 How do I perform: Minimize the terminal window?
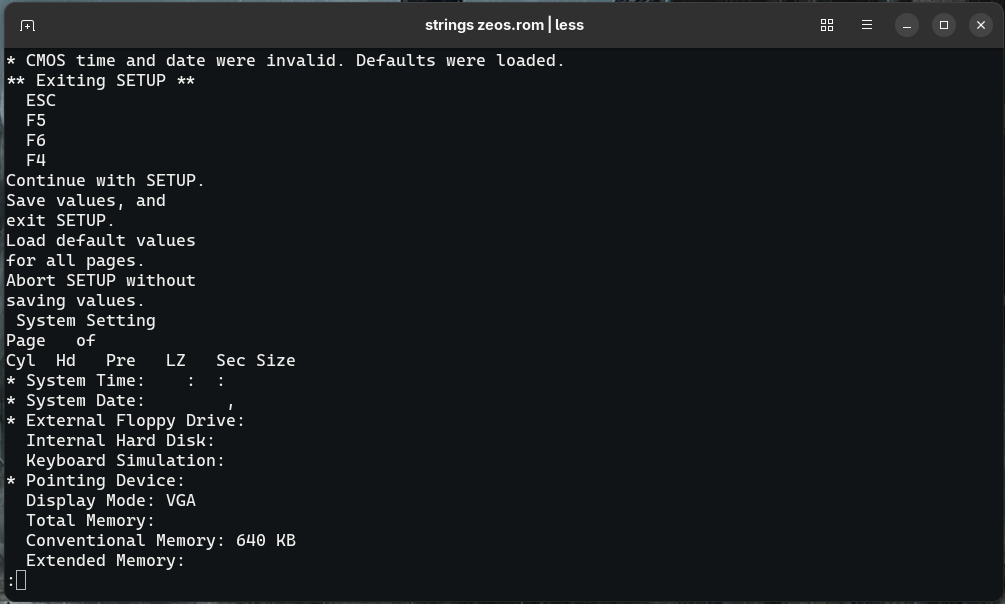pos(907,26)
